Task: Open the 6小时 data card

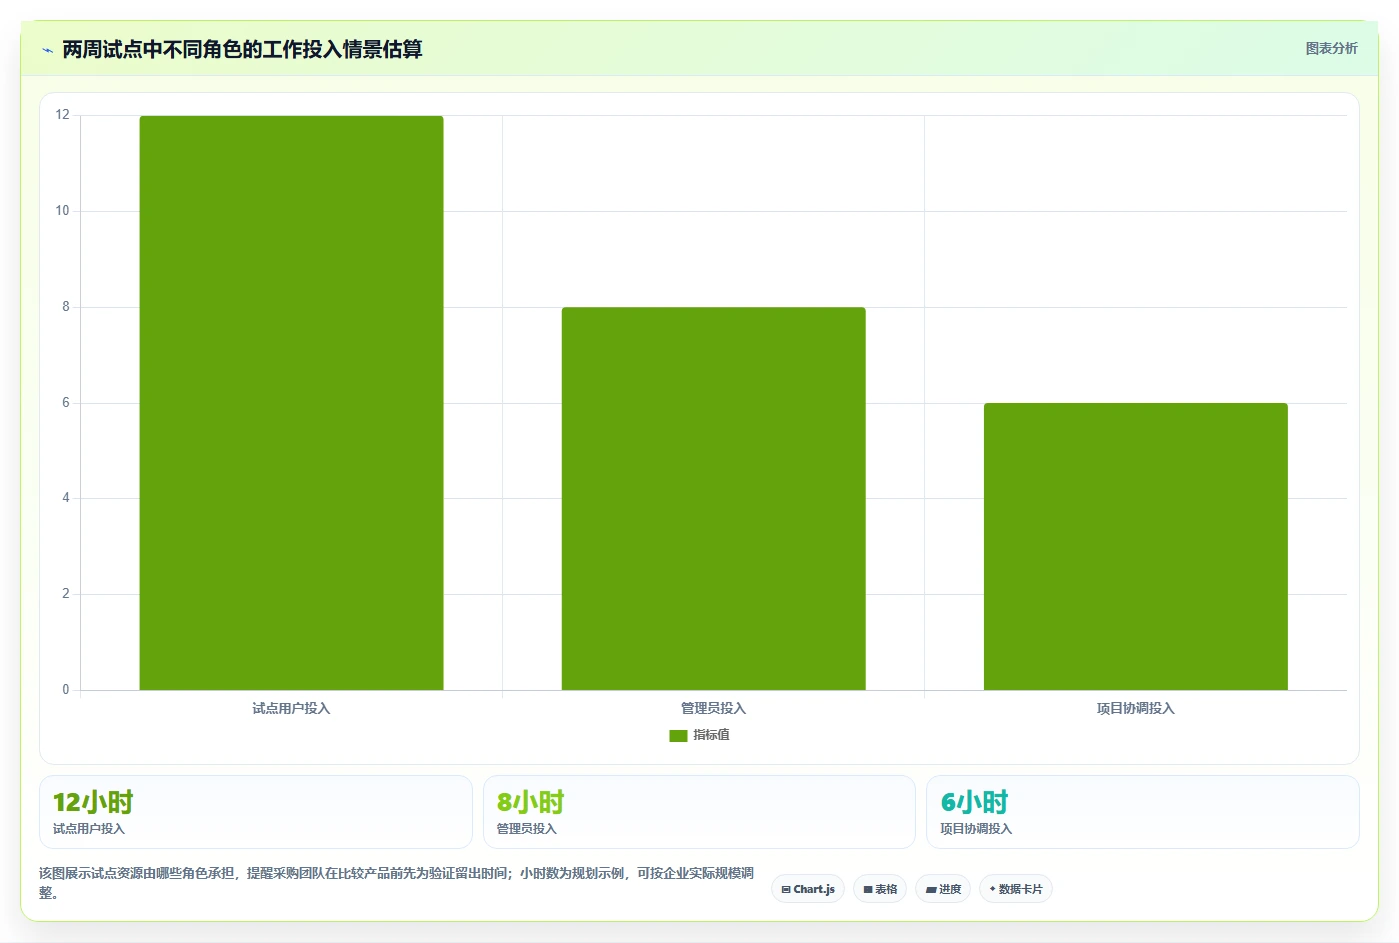Action: (x=1143, y=812)
